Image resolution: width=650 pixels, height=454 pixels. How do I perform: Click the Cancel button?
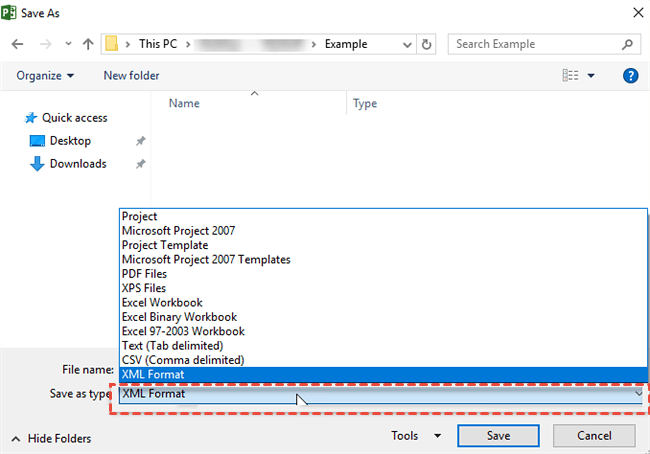[594, 436]
